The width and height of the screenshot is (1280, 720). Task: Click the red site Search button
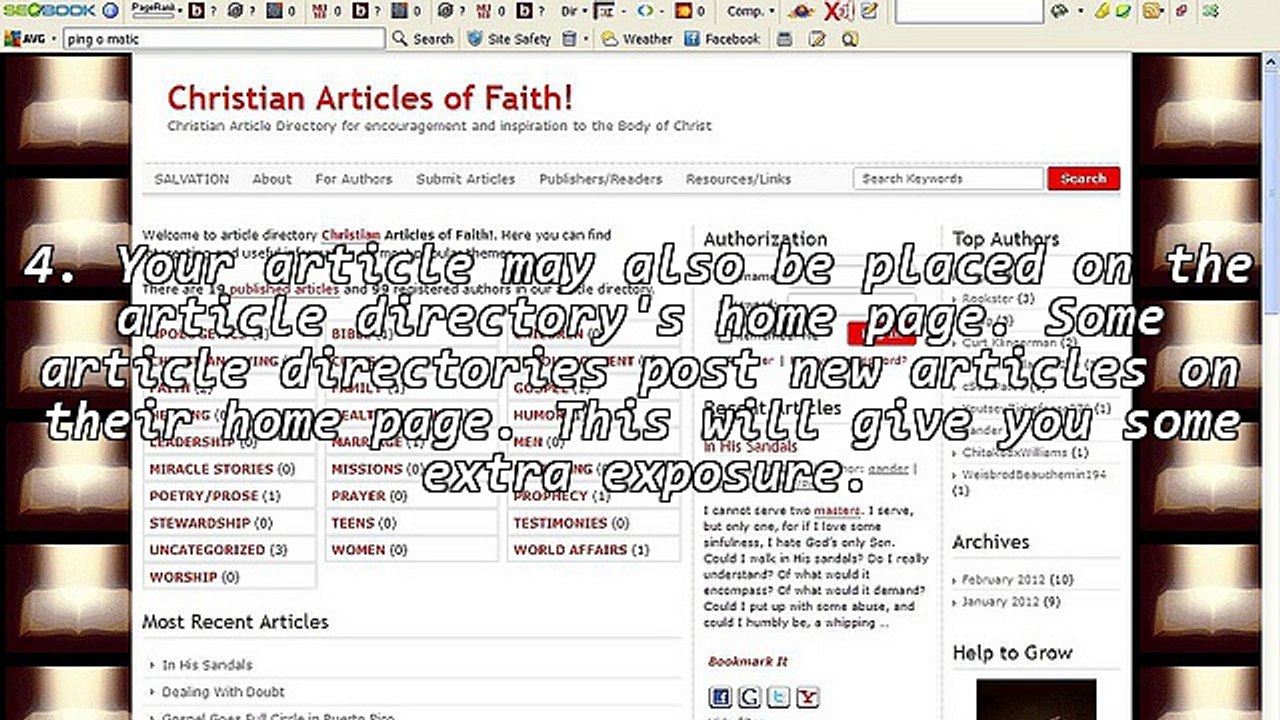coord(1084,178)
